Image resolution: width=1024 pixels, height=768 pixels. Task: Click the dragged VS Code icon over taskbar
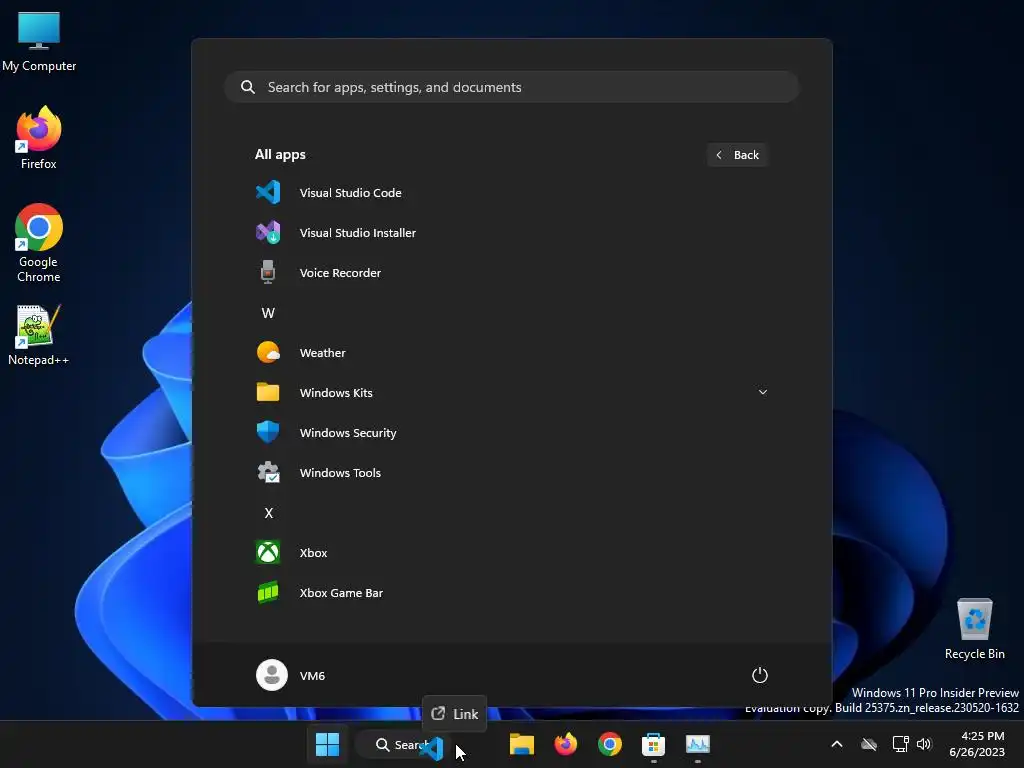[x=432, y=748]
